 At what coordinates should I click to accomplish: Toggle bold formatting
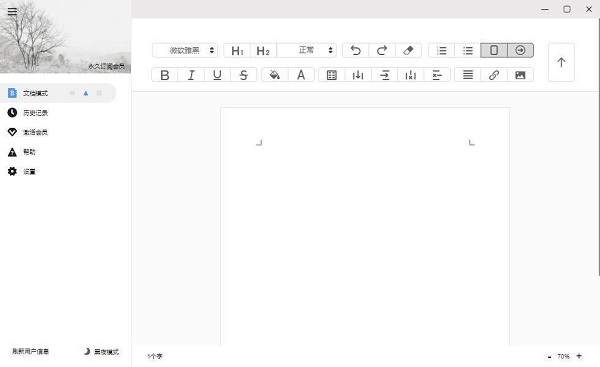pyautogui.click(x=165, y=75)
